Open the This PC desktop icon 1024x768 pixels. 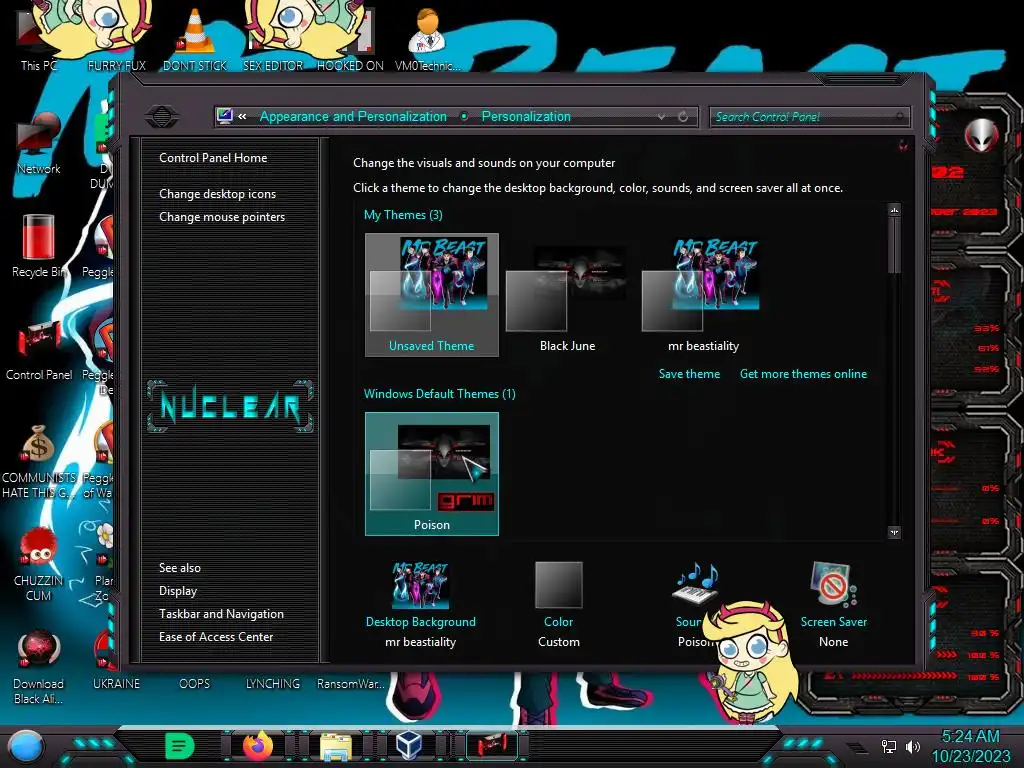[x=39, y=39]
